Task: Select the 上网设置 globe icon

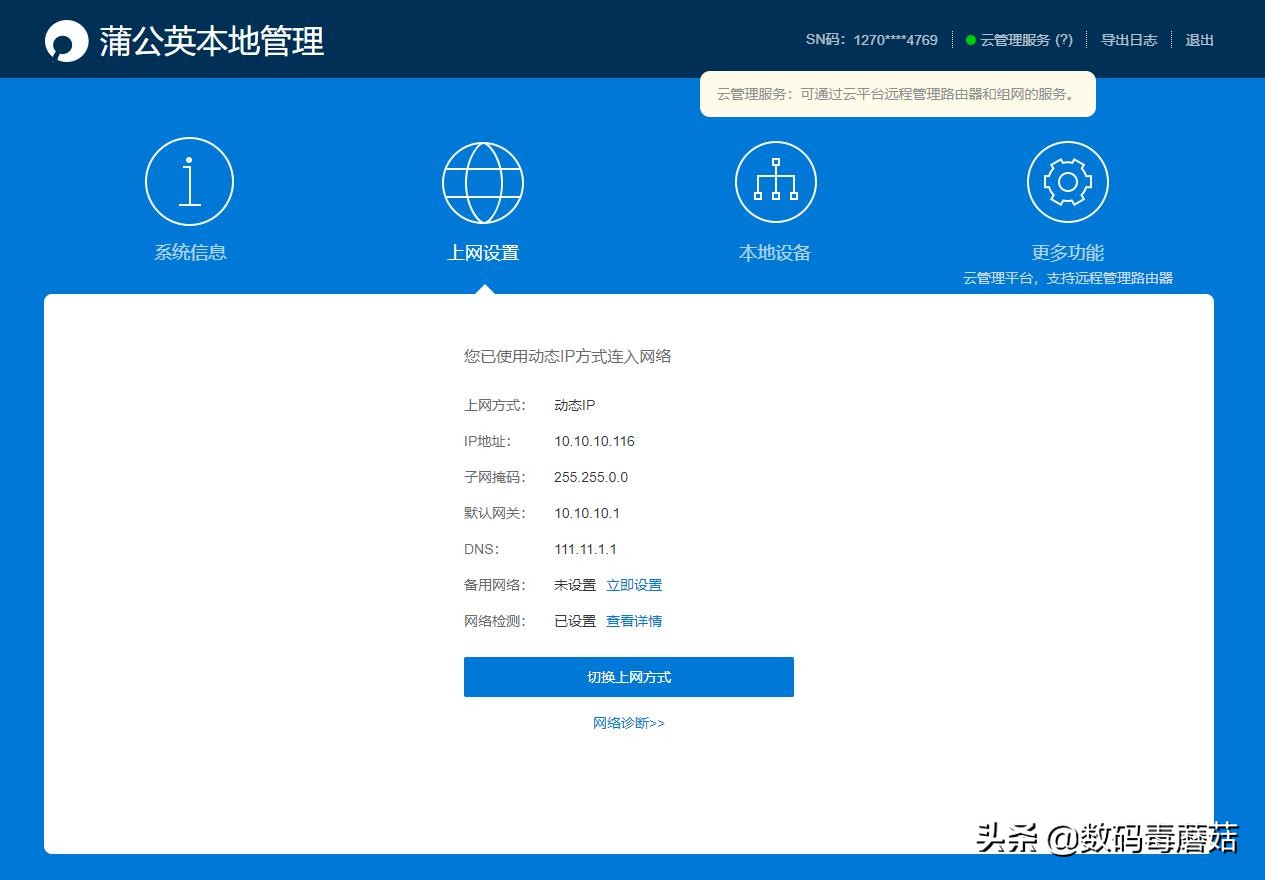Action: [x=483, y=181]
